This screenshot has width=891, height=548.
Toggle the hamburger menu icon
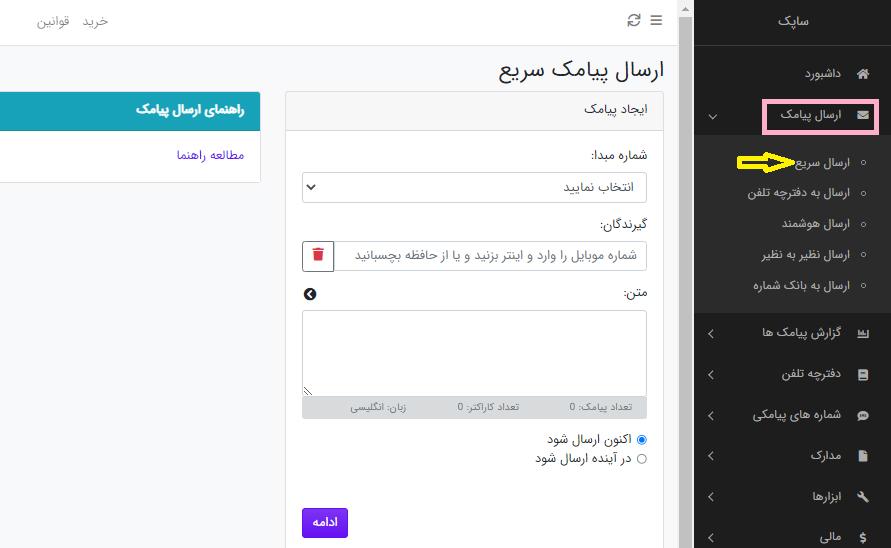pyautogui.click(x=656, y=20)
